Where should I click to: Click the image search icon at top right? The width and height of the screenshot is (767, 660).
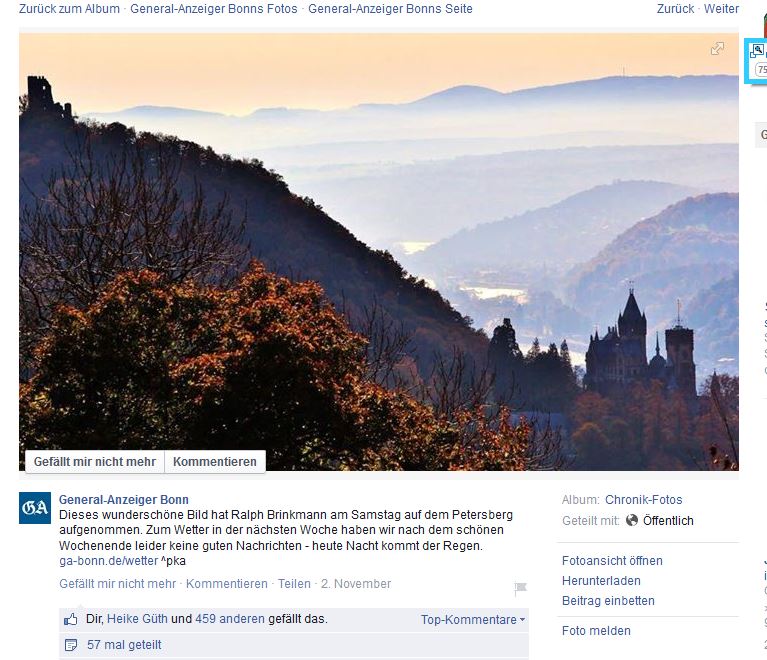pyautogui.click(x=758, y=51)
